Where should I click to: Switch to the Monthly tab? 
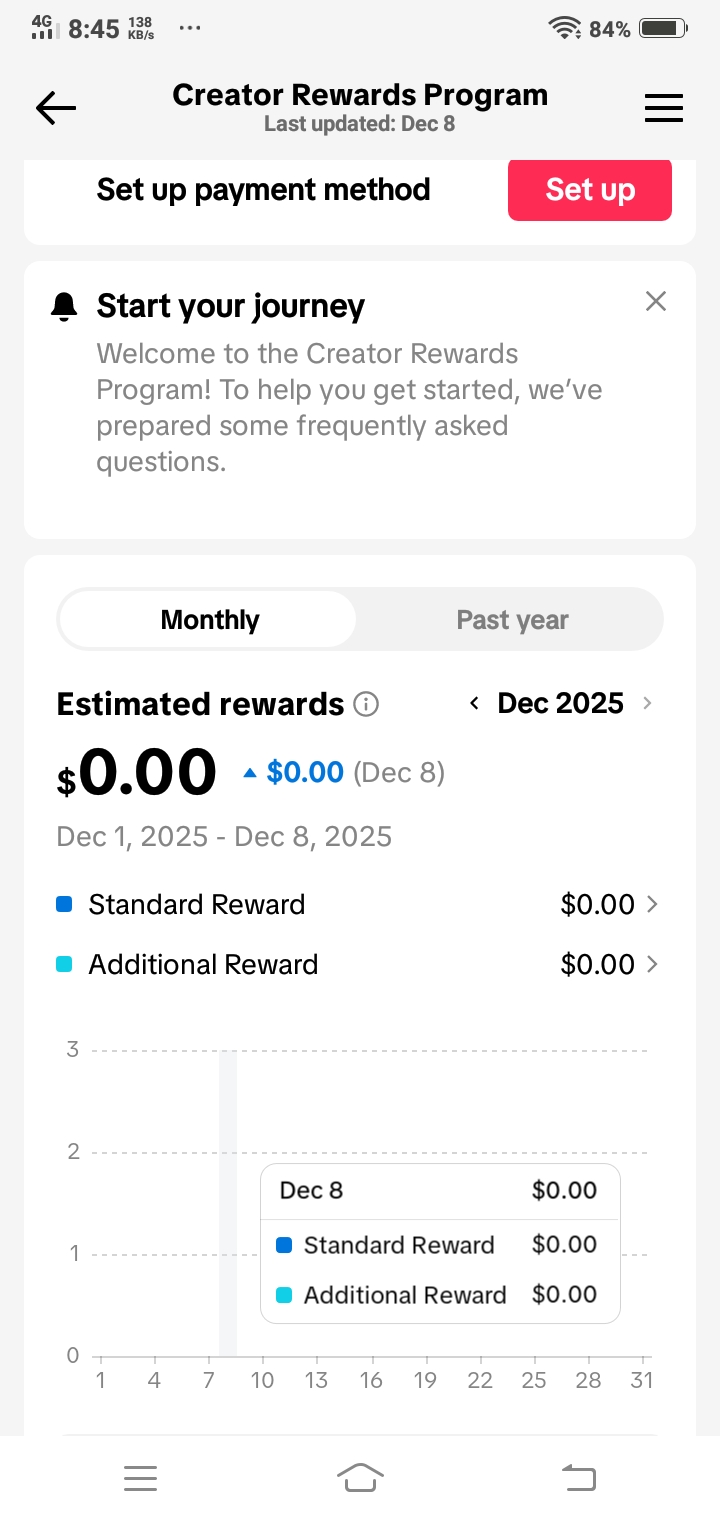(209, 620)
